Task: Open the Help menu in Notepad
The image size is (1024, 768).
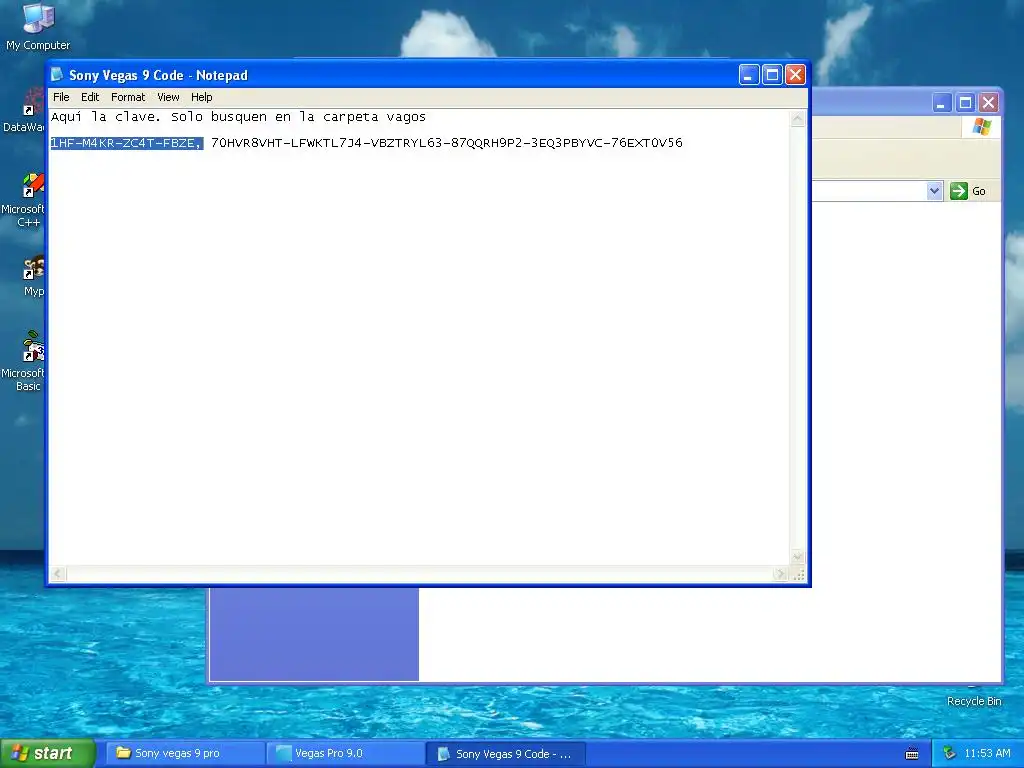Action: click(202, 97)
